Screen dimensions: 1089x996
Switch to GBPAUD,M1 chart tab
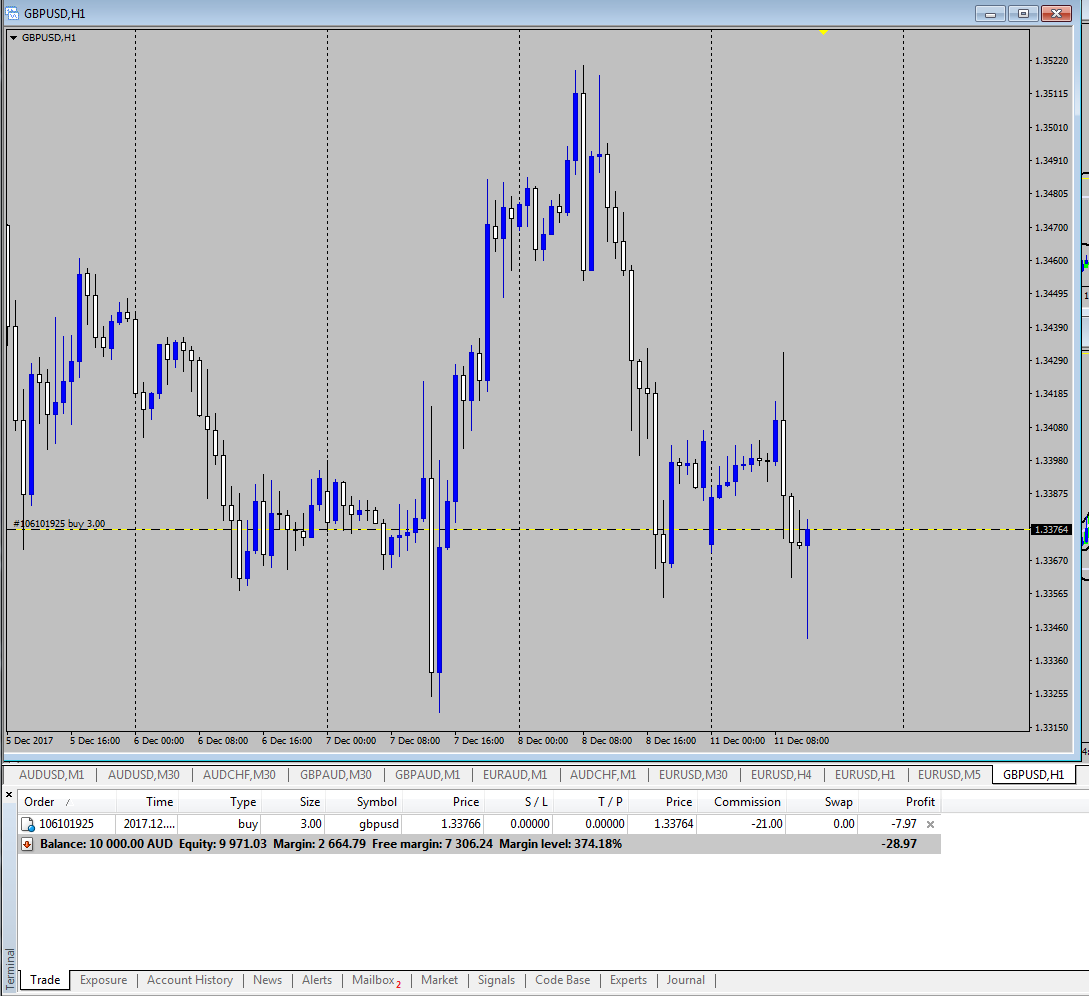click(x=427, y=774)
